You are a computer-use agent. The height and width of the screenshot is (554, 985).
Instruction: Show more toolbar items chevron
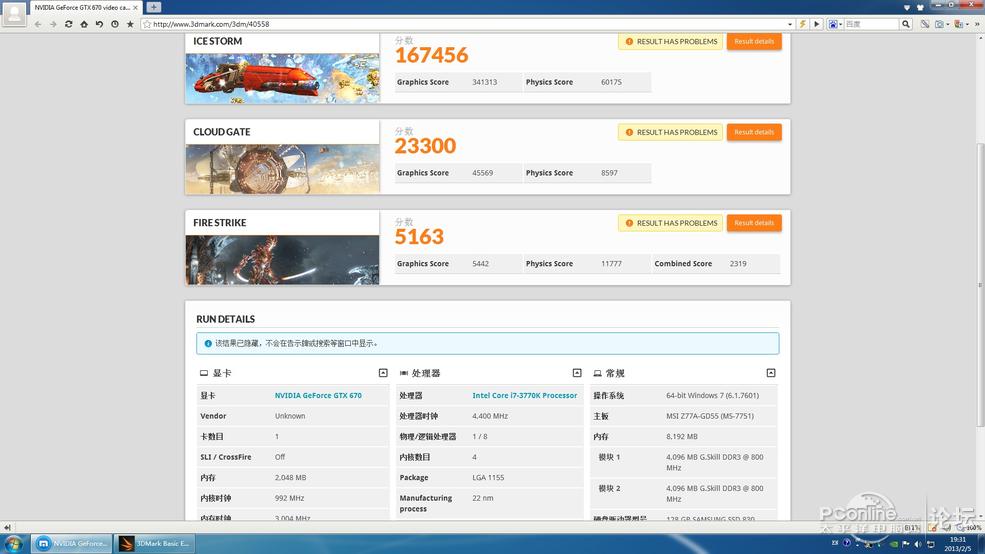977,24
